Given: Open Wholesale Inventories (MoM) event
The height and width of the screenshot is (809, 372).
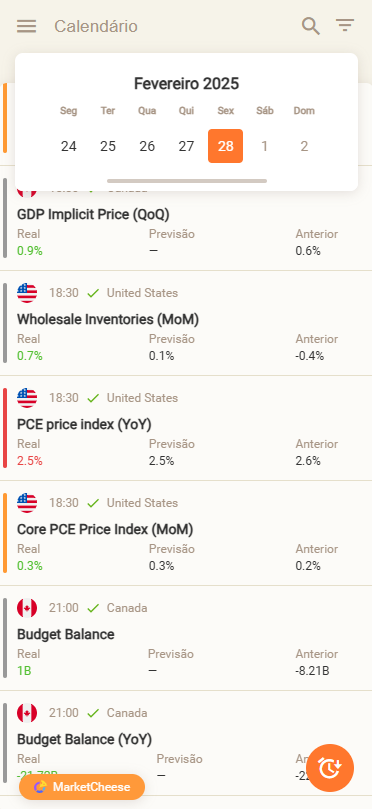Looking at the screenshot, I should point(186,323).
